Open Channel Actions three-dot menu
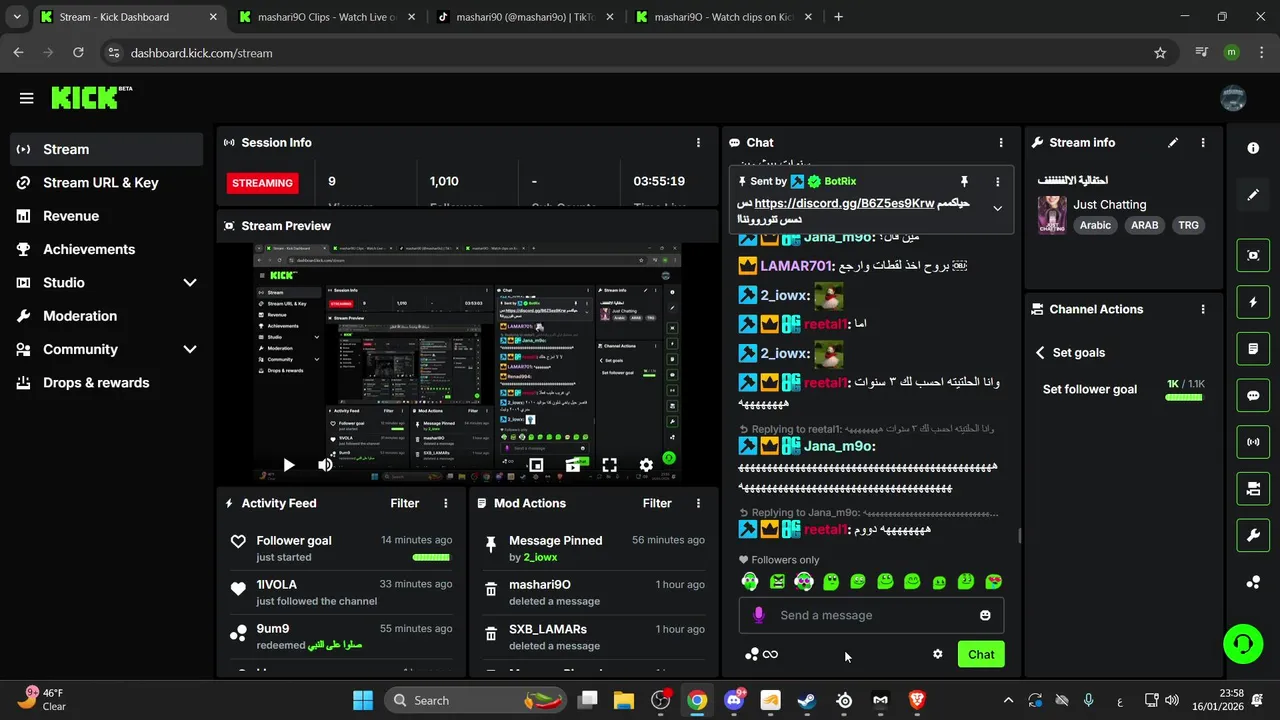This screenshot has width=1280, height=720. 1203,309
